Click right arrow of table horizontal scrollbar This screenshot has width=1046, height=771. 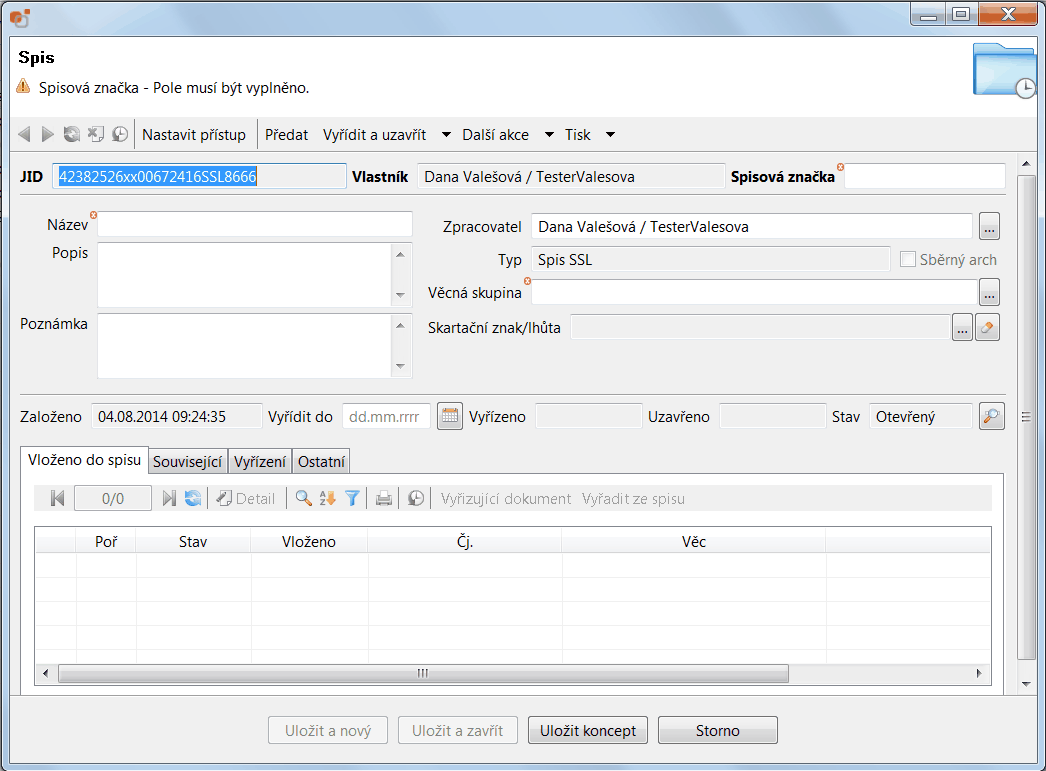click(x=979, y=673)
